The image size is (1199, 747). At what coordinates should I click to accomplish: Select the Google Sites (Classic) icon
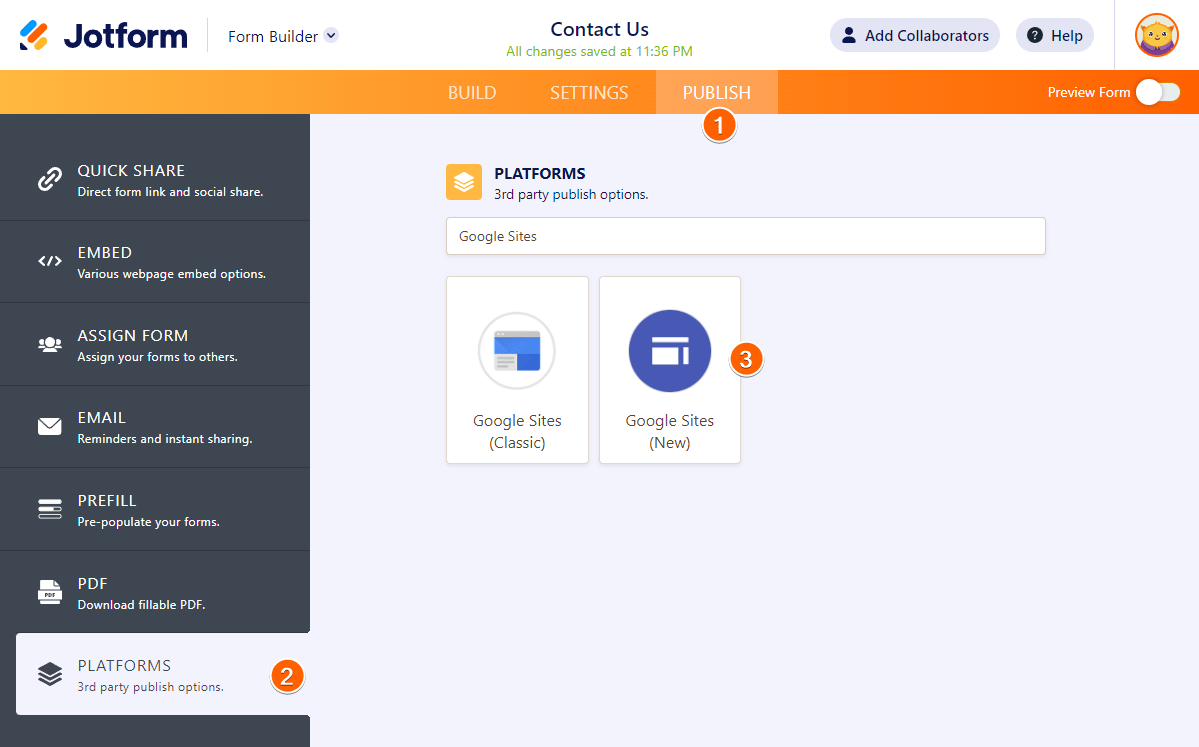(x=517, y=351)
